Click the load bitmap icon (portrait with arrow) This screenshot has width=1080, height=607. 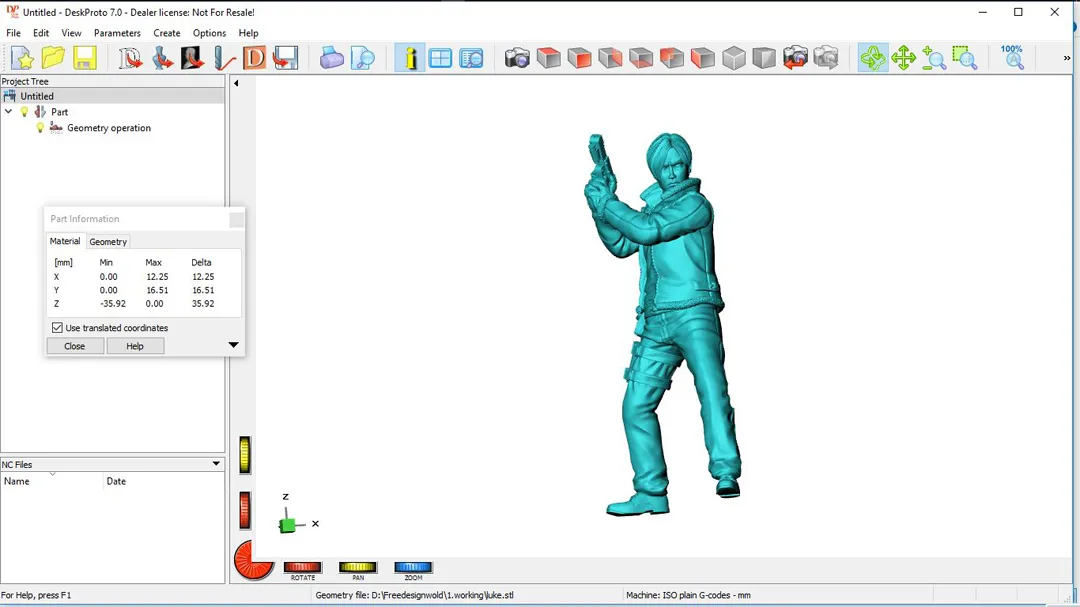point(192,58)
